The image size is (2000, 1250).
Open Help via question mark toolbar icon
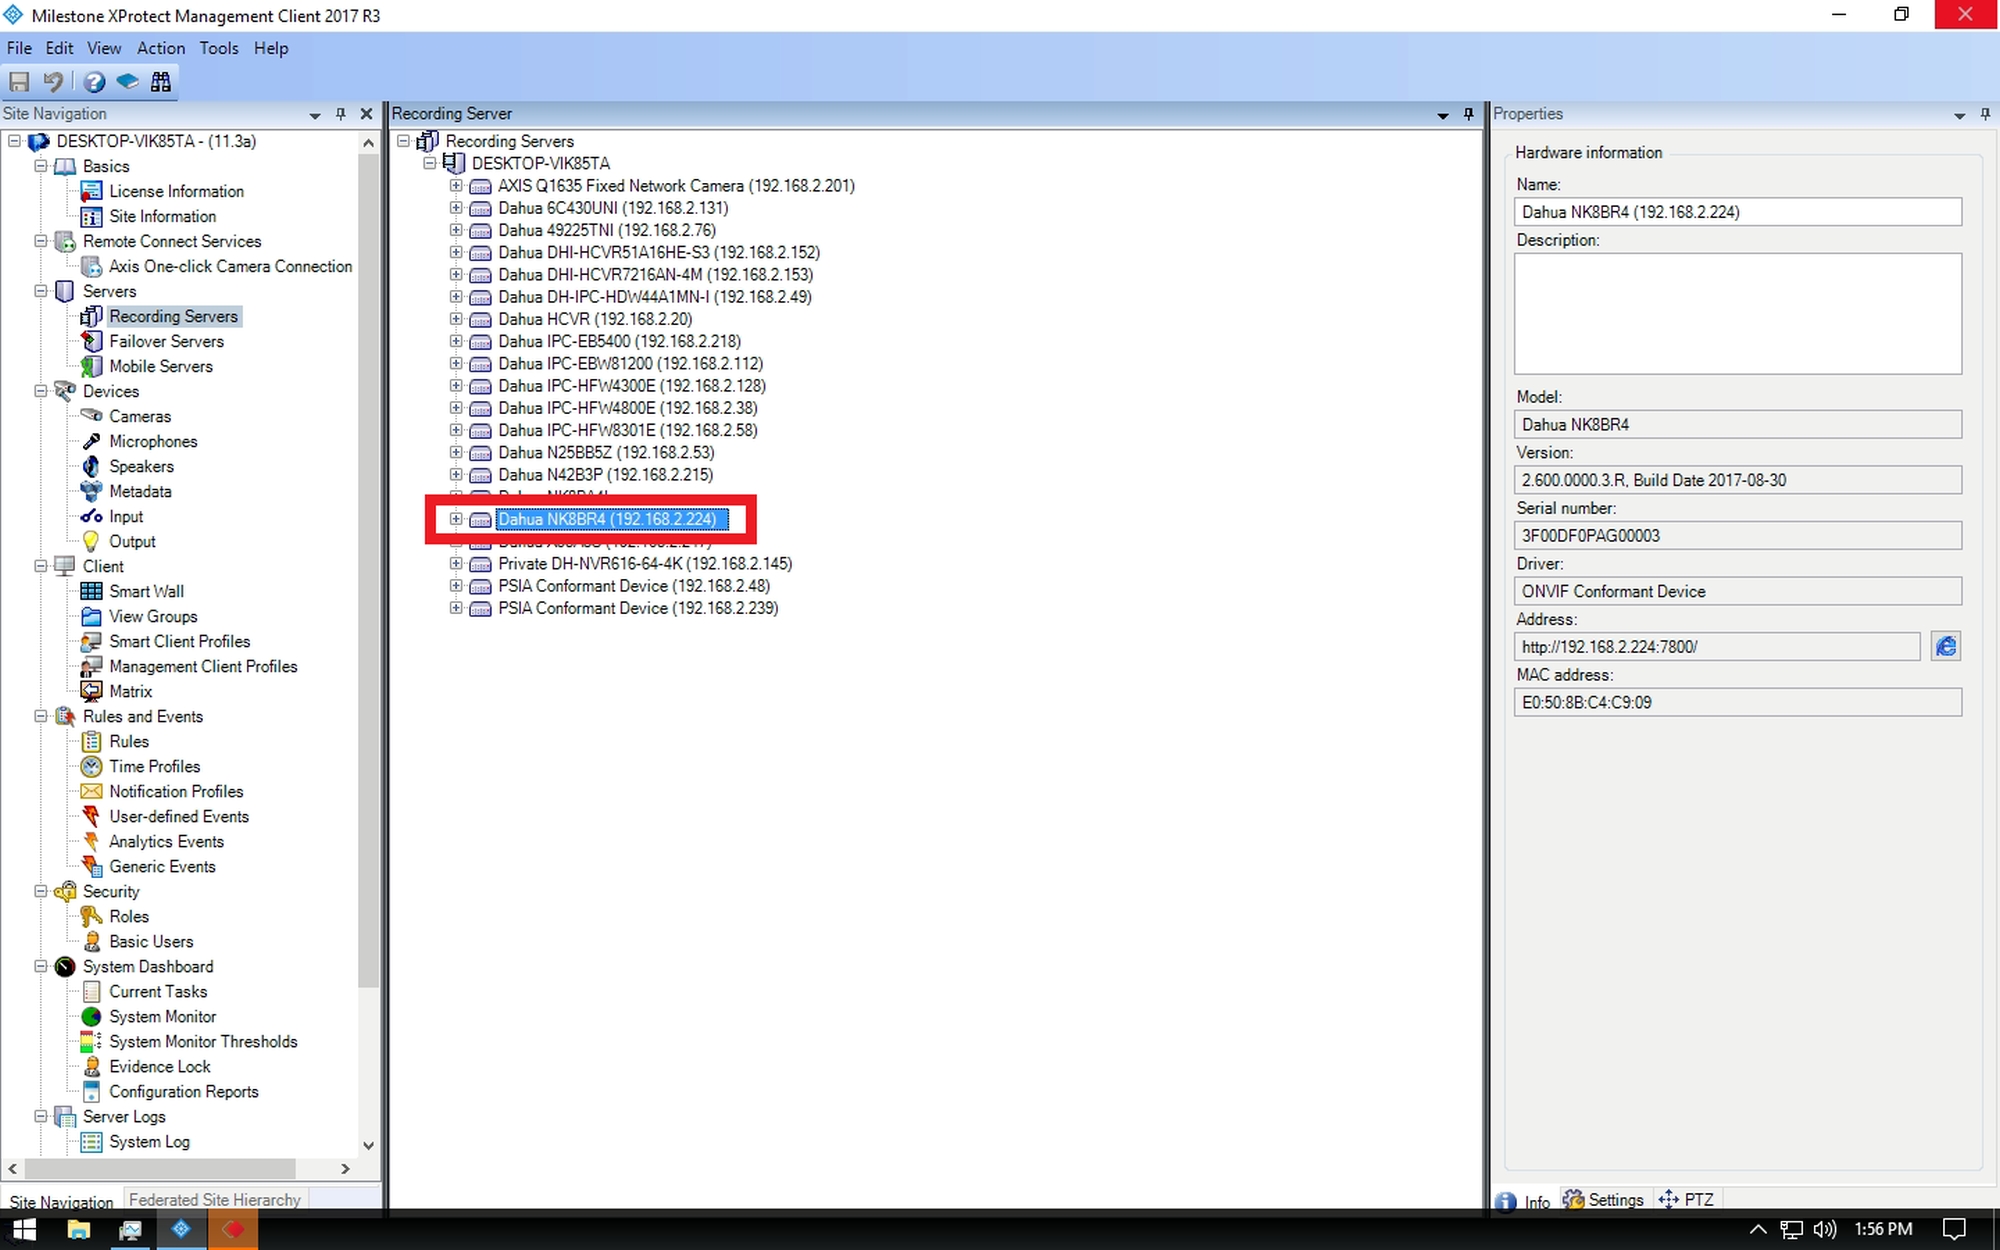tap(94, 82)
